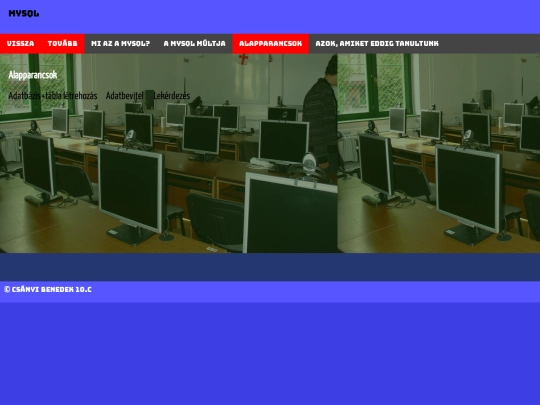
Task: Open 'Azok, amiket eddig tanultunk' menu item
Action: click(377, 43)
